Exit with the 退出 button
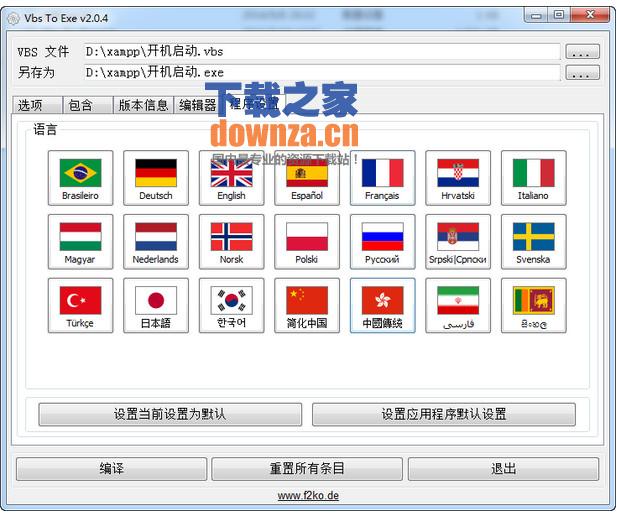Screen dimensions: 617x513 coord(503,469)
